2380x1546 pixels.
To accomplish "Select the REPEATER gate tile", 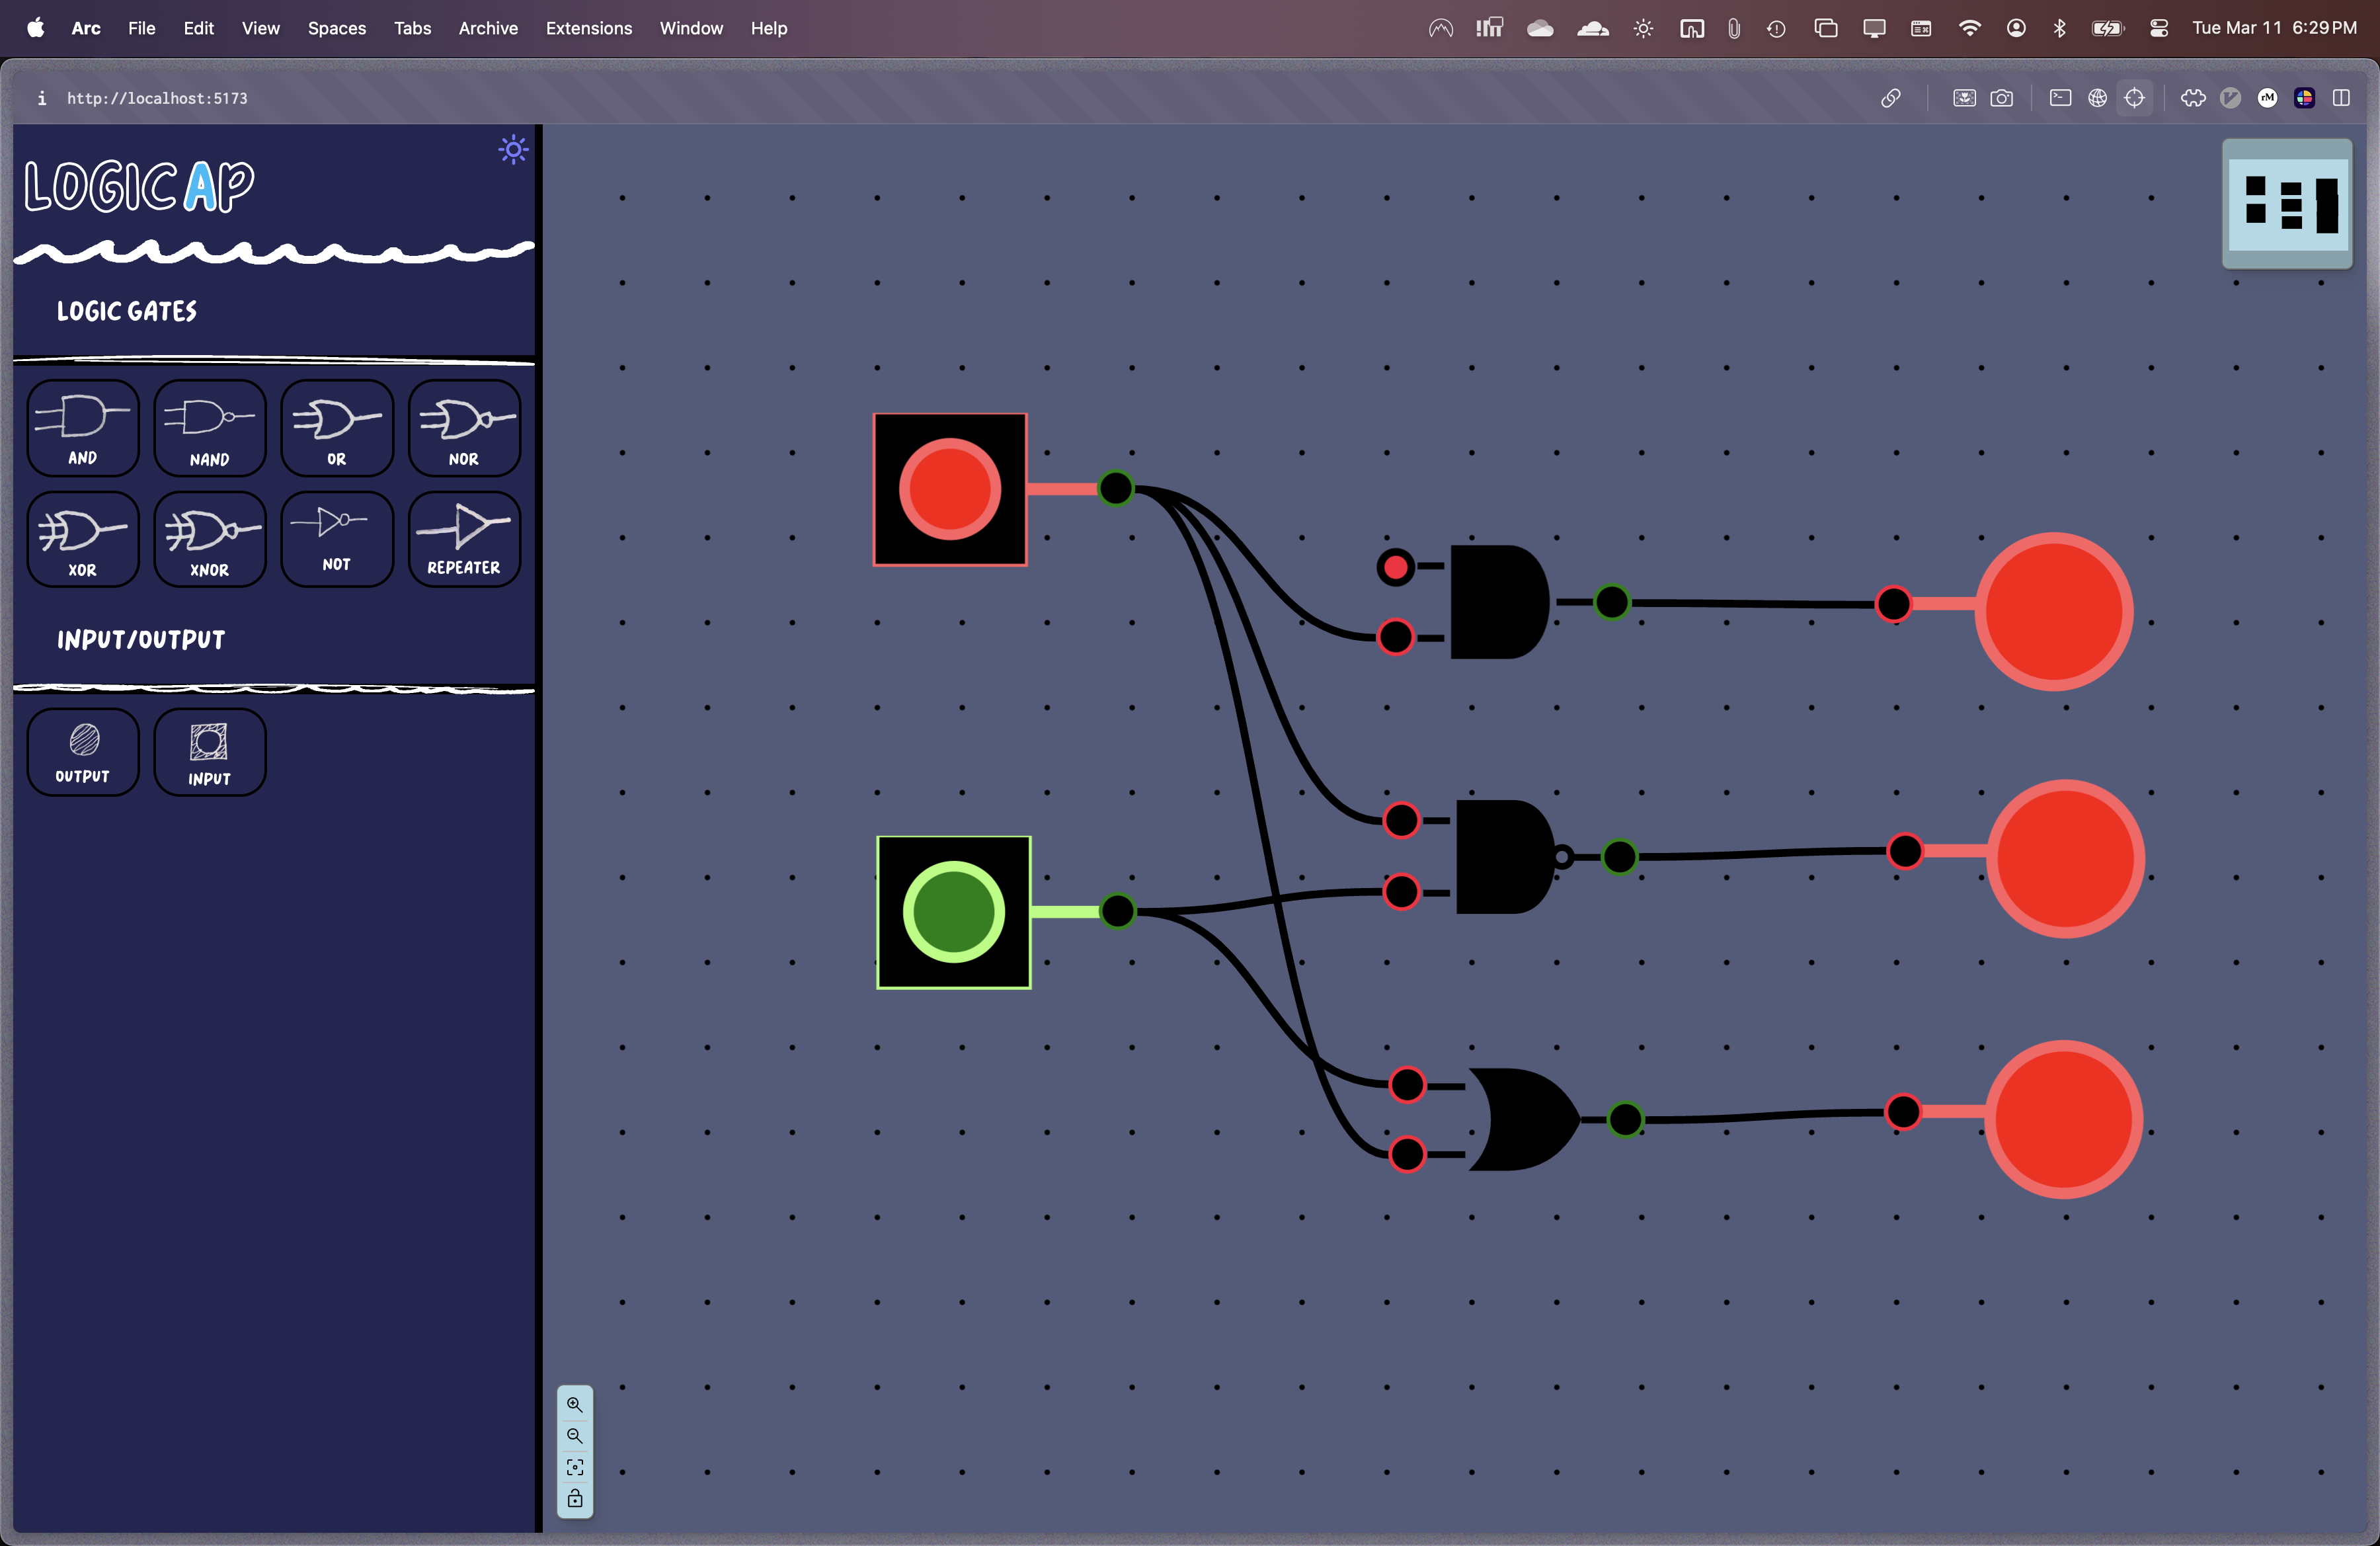I will [464, 540].
